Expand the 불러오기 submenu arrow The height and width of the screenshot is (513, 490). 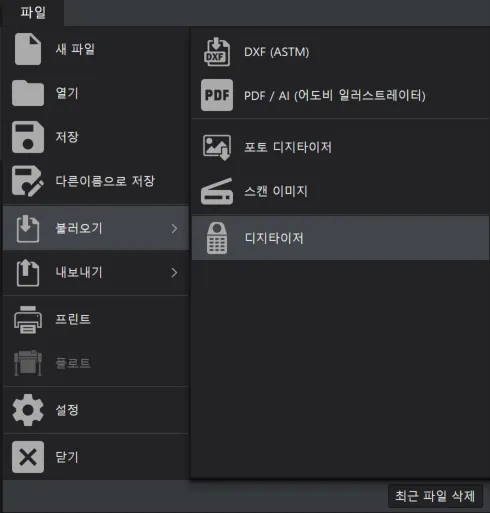coord(174,229)
